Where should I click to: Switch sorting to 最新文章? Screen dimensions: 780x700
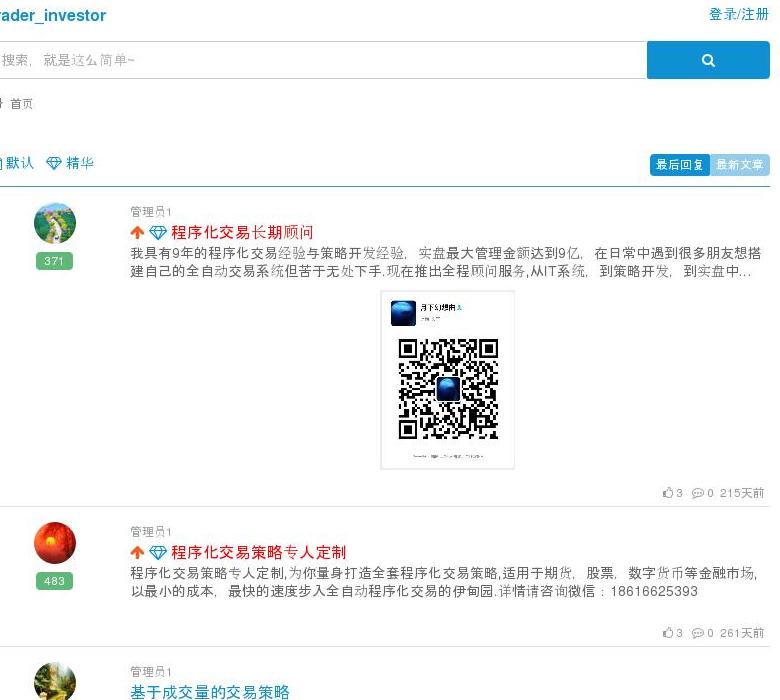pos(740,165)
